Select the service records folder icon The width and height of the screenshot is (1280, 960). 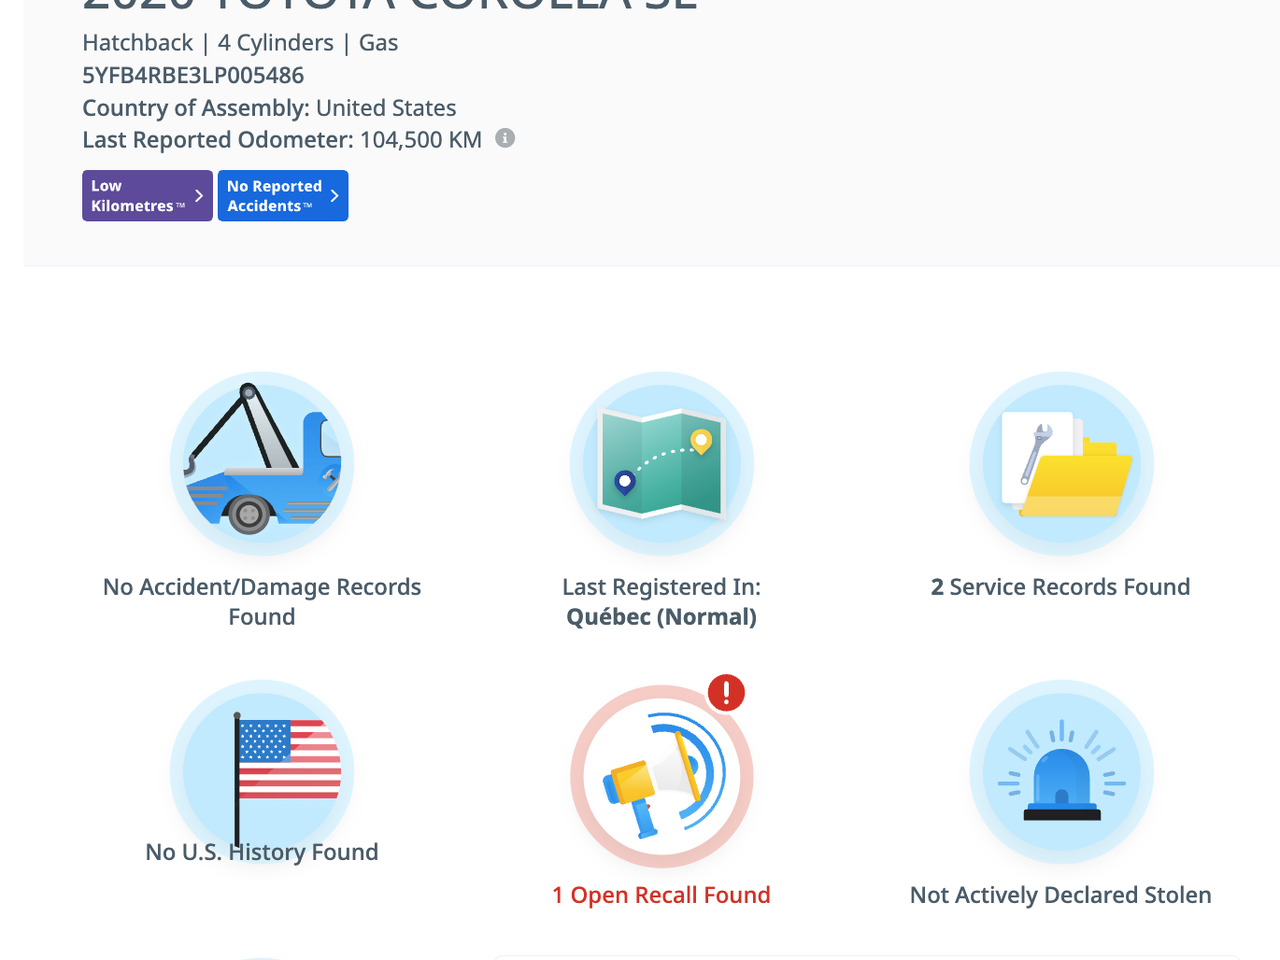[1061, 464]
